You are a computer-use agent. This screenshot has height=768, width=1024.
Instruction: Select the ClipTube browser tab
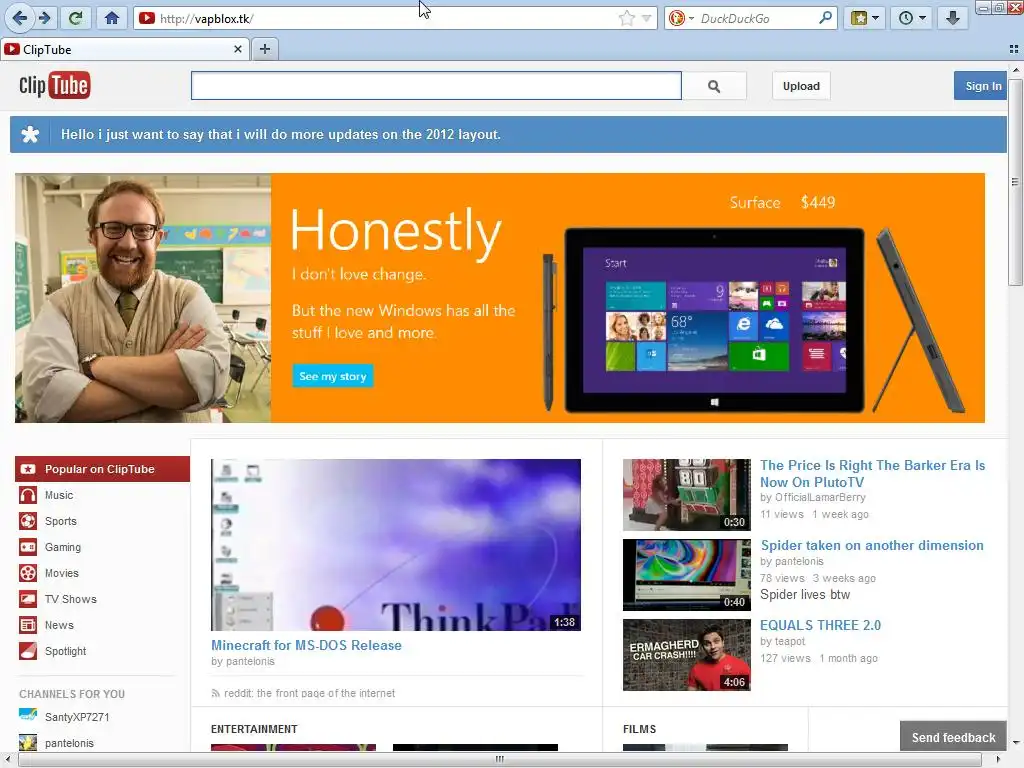tap(124, 50)
